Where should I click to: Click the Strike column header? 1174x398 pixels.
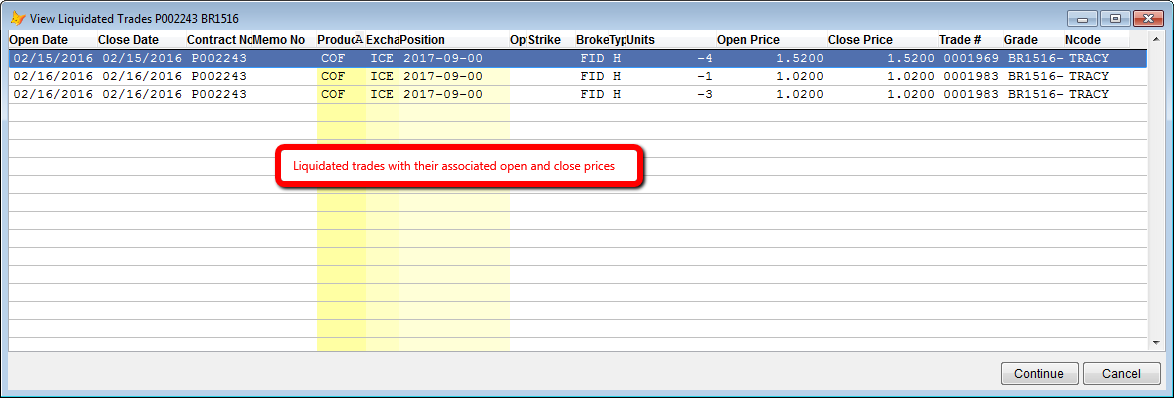[x=551, y=40]
